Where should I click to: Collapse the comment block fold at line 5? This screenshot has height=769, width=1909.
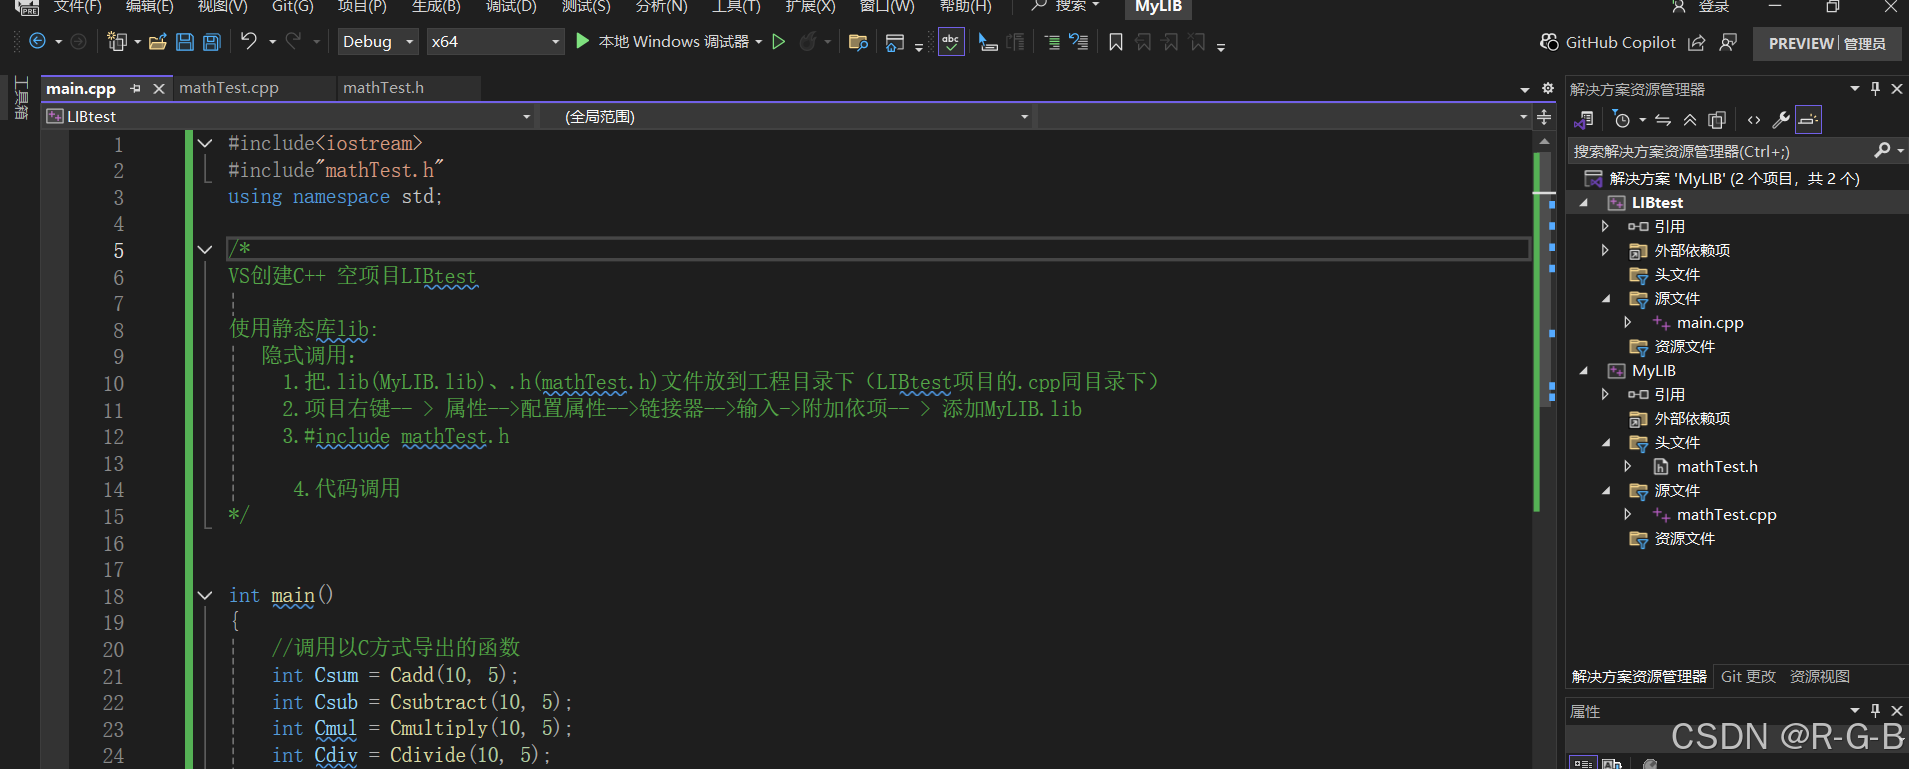point(205,249)
